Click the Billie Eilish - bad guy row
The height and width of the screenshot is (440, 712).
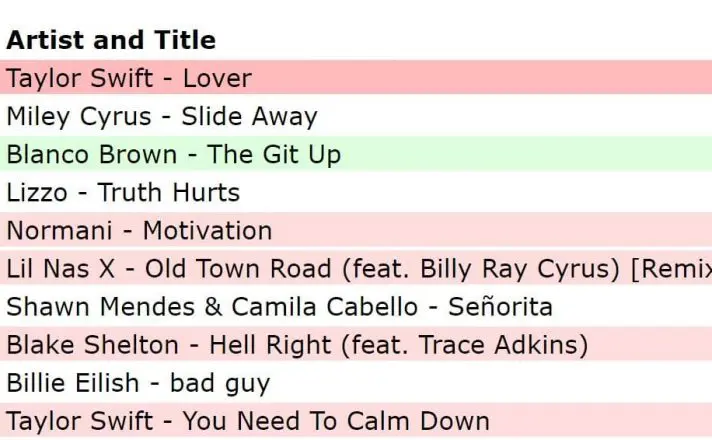(138, 383)
